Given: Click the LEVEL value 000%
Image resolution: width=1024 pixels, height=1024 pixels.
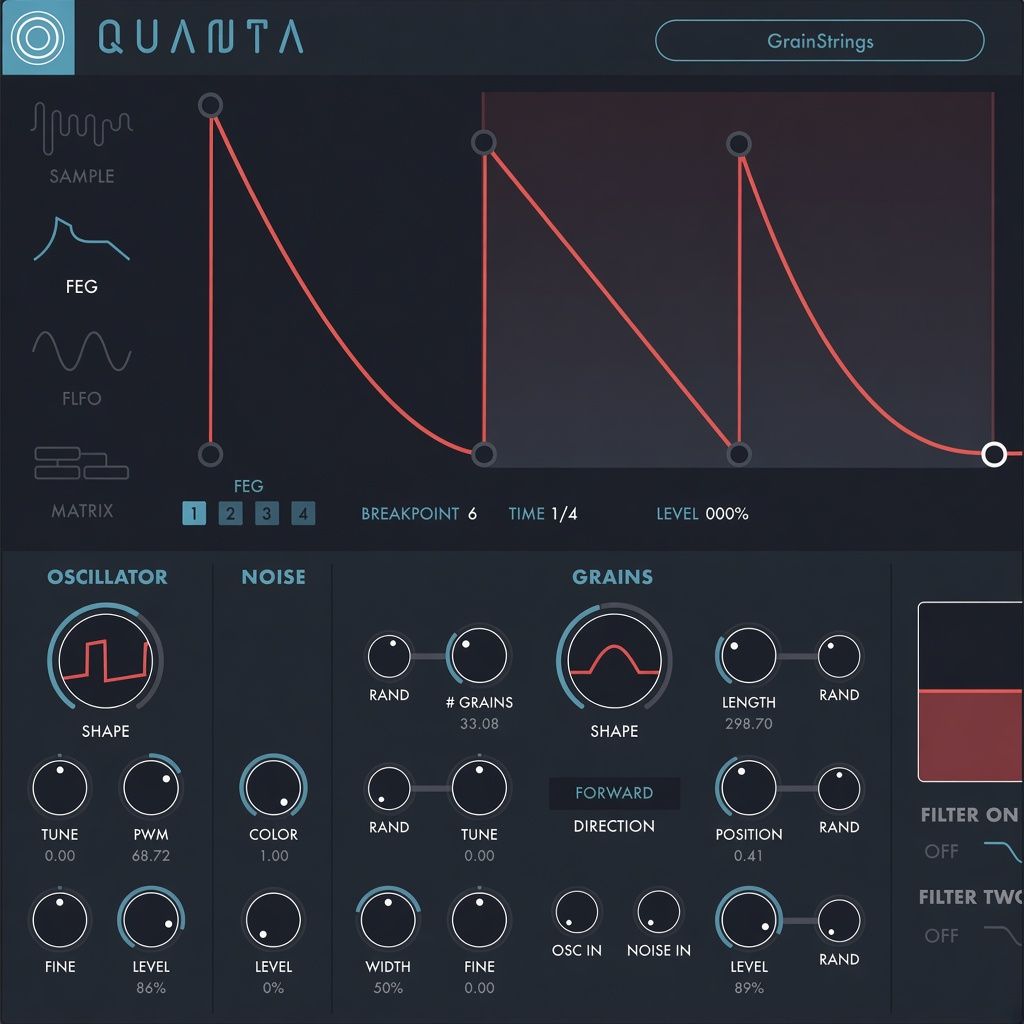Looking at the screenshot, I should (727, 514).
